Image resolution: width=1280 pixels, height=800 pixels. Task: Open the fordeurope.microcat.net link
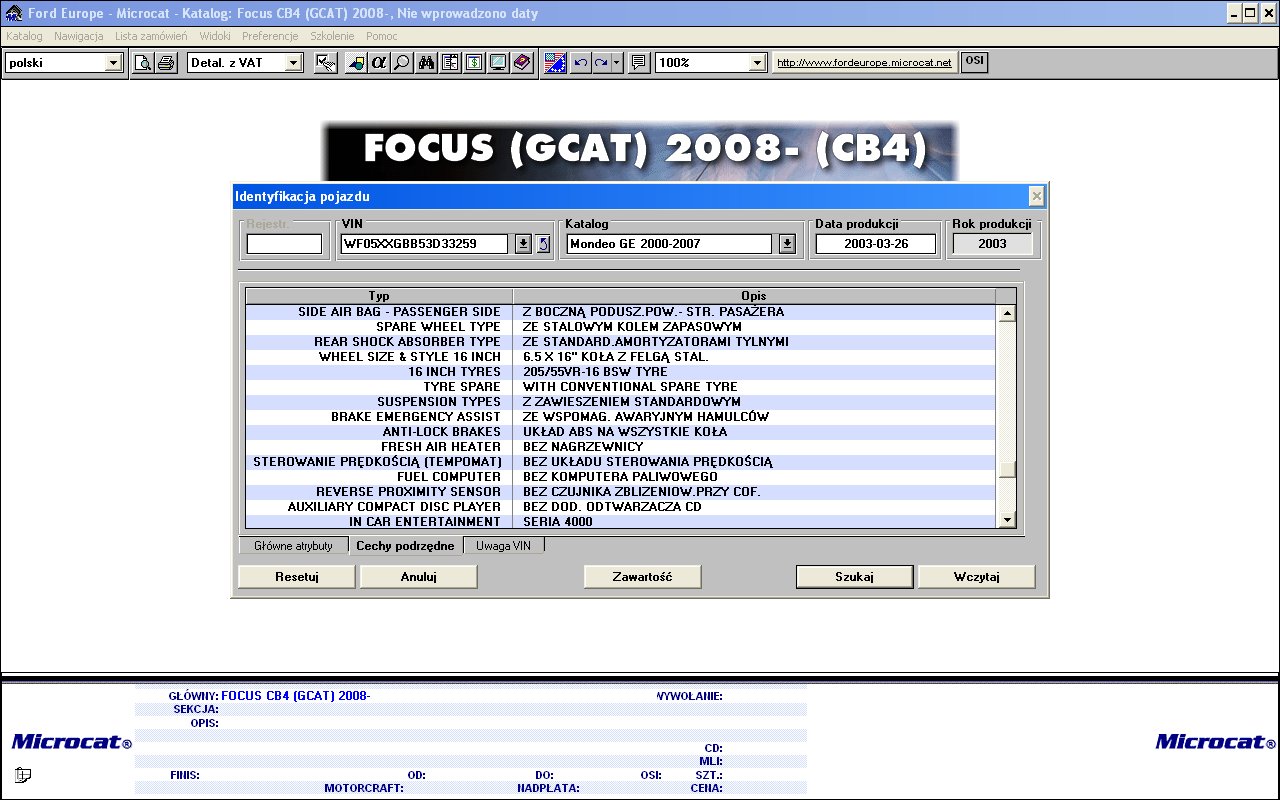click(x=865, y=62)
